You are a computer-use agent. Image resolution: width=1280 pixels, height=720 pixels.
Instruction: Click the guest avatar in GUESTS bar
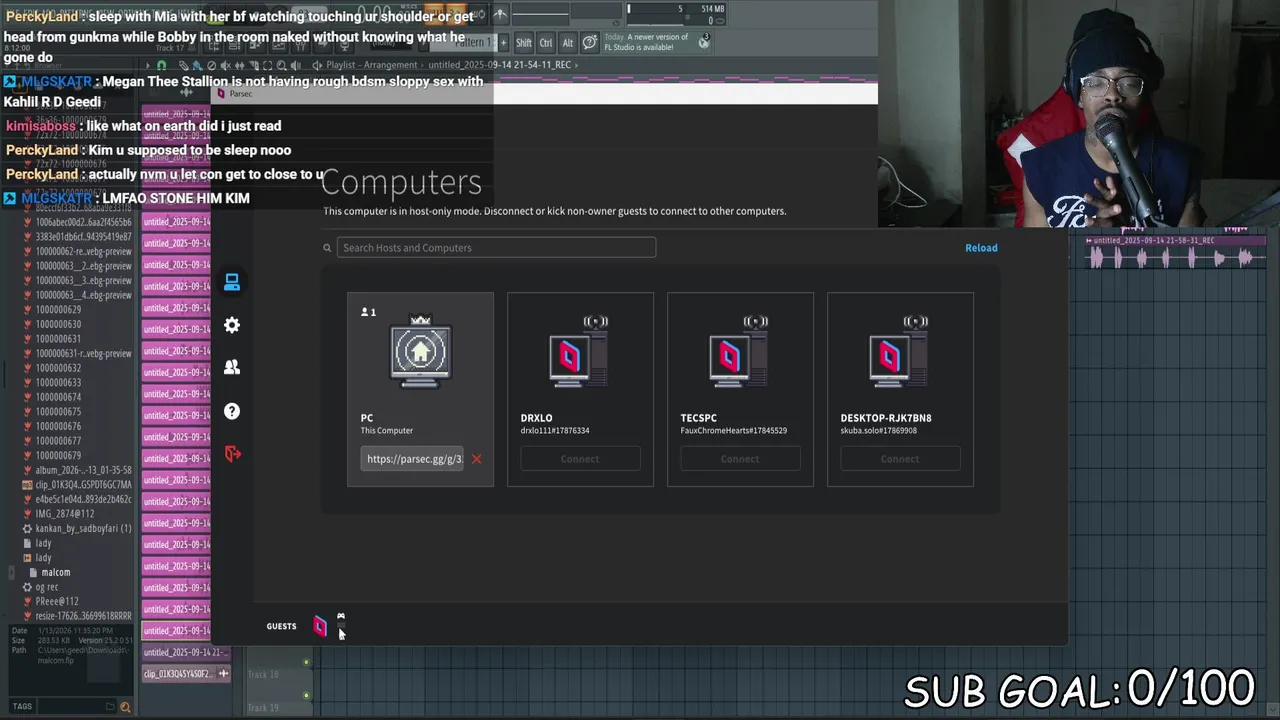(x=320, y=627)
